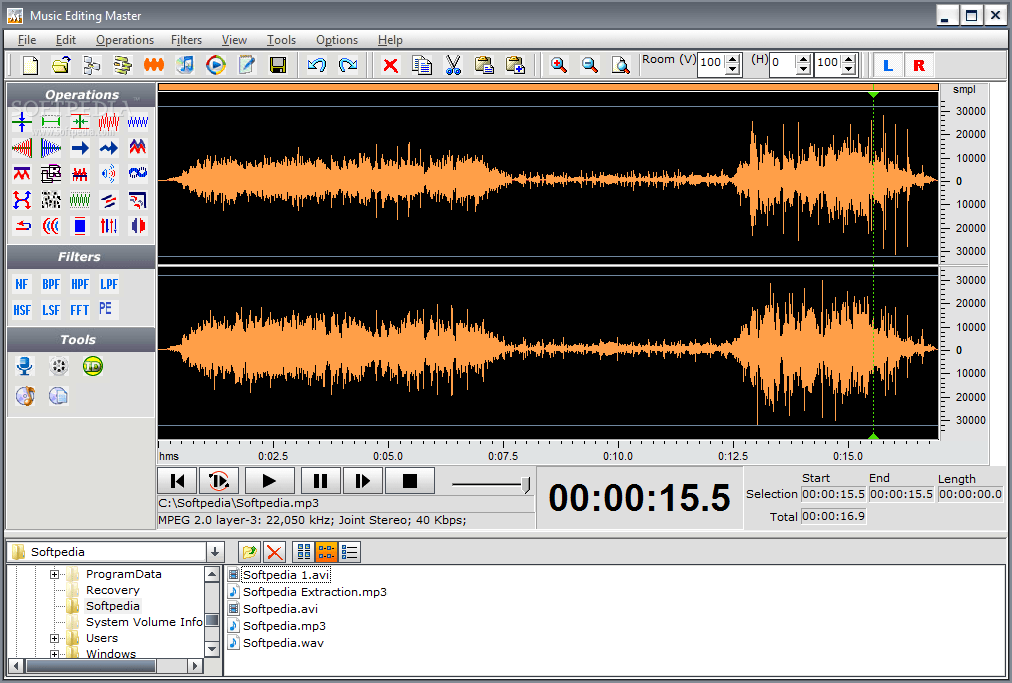The image size is (1012, 683).
Task: Open the FFT filter
Action: pos(78,310)
